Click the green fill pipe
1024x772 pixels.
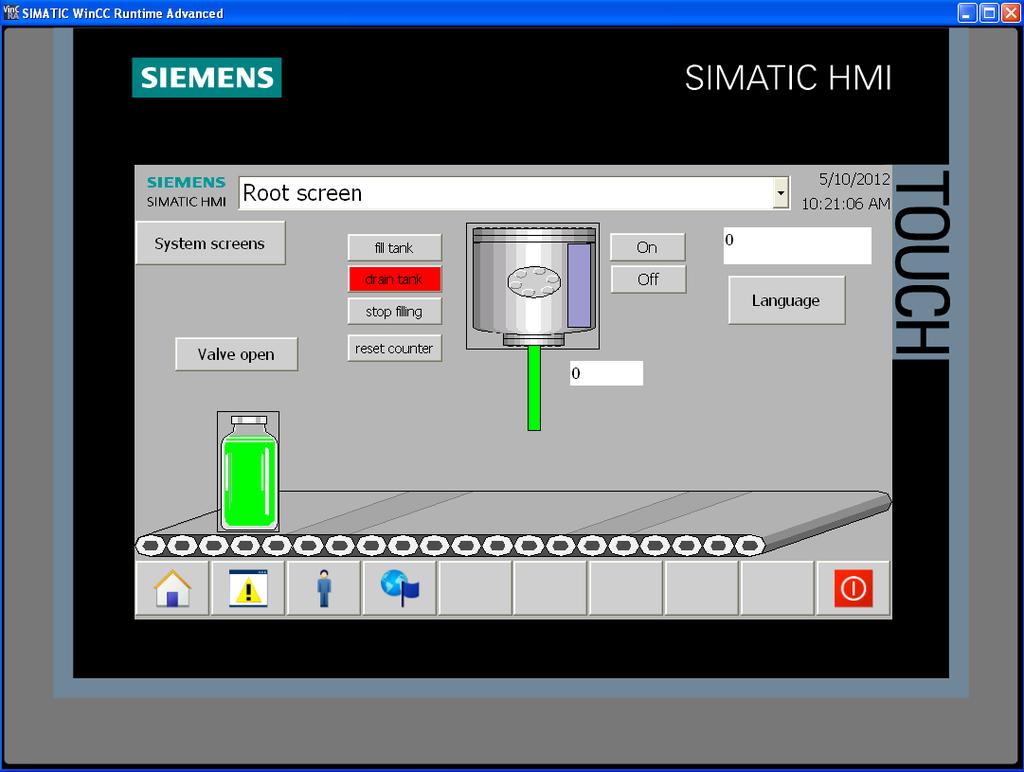pyautogui.click(x=534, y=388)
